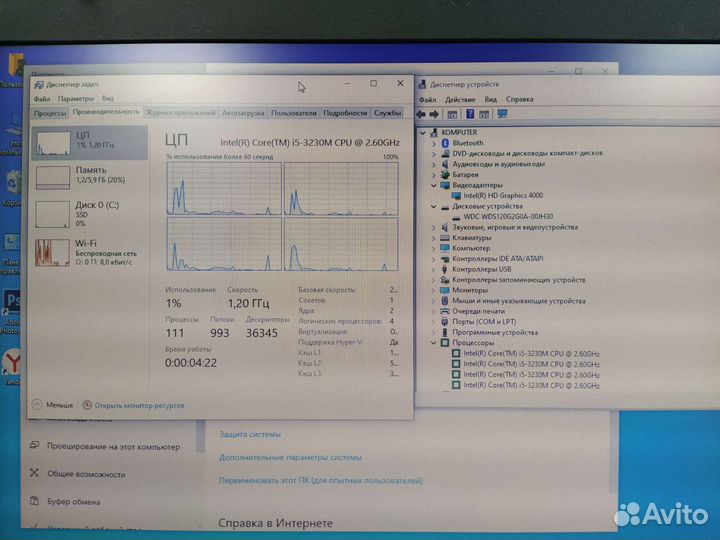Expand the Клавиатуры category
The height and width of the screenshot is (540, 720).
pos(433,238)
